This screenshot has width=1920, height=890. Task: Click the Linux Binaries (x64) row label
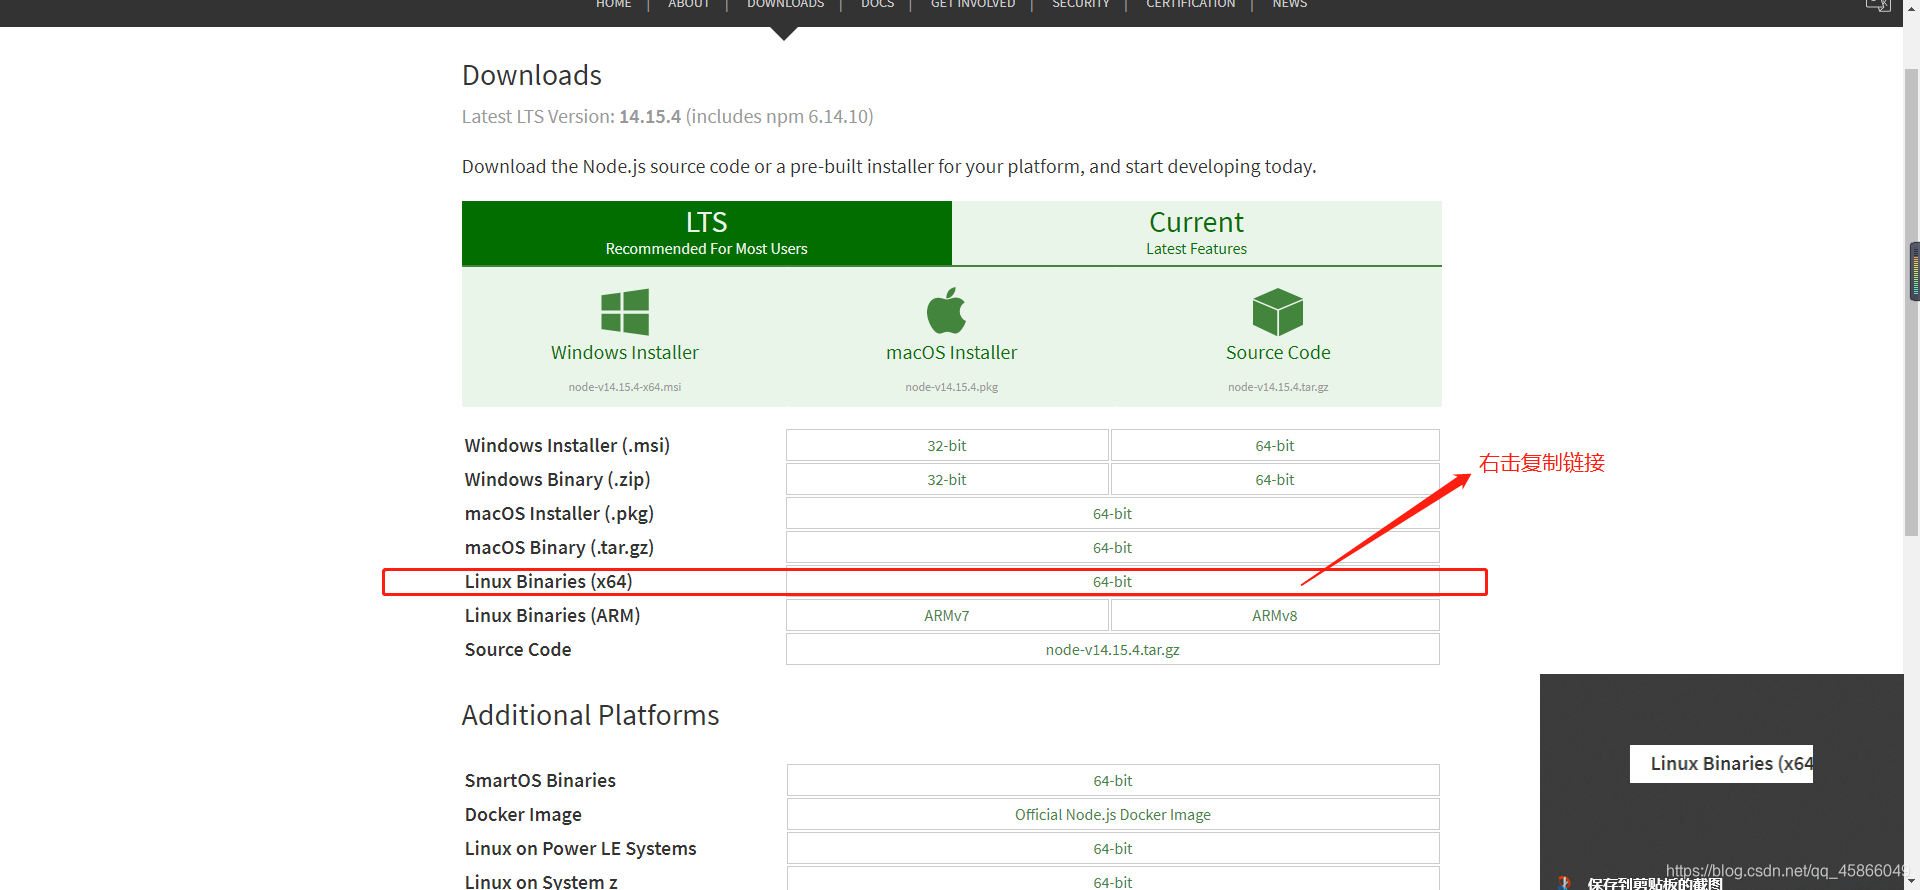(x=548, y=582)
